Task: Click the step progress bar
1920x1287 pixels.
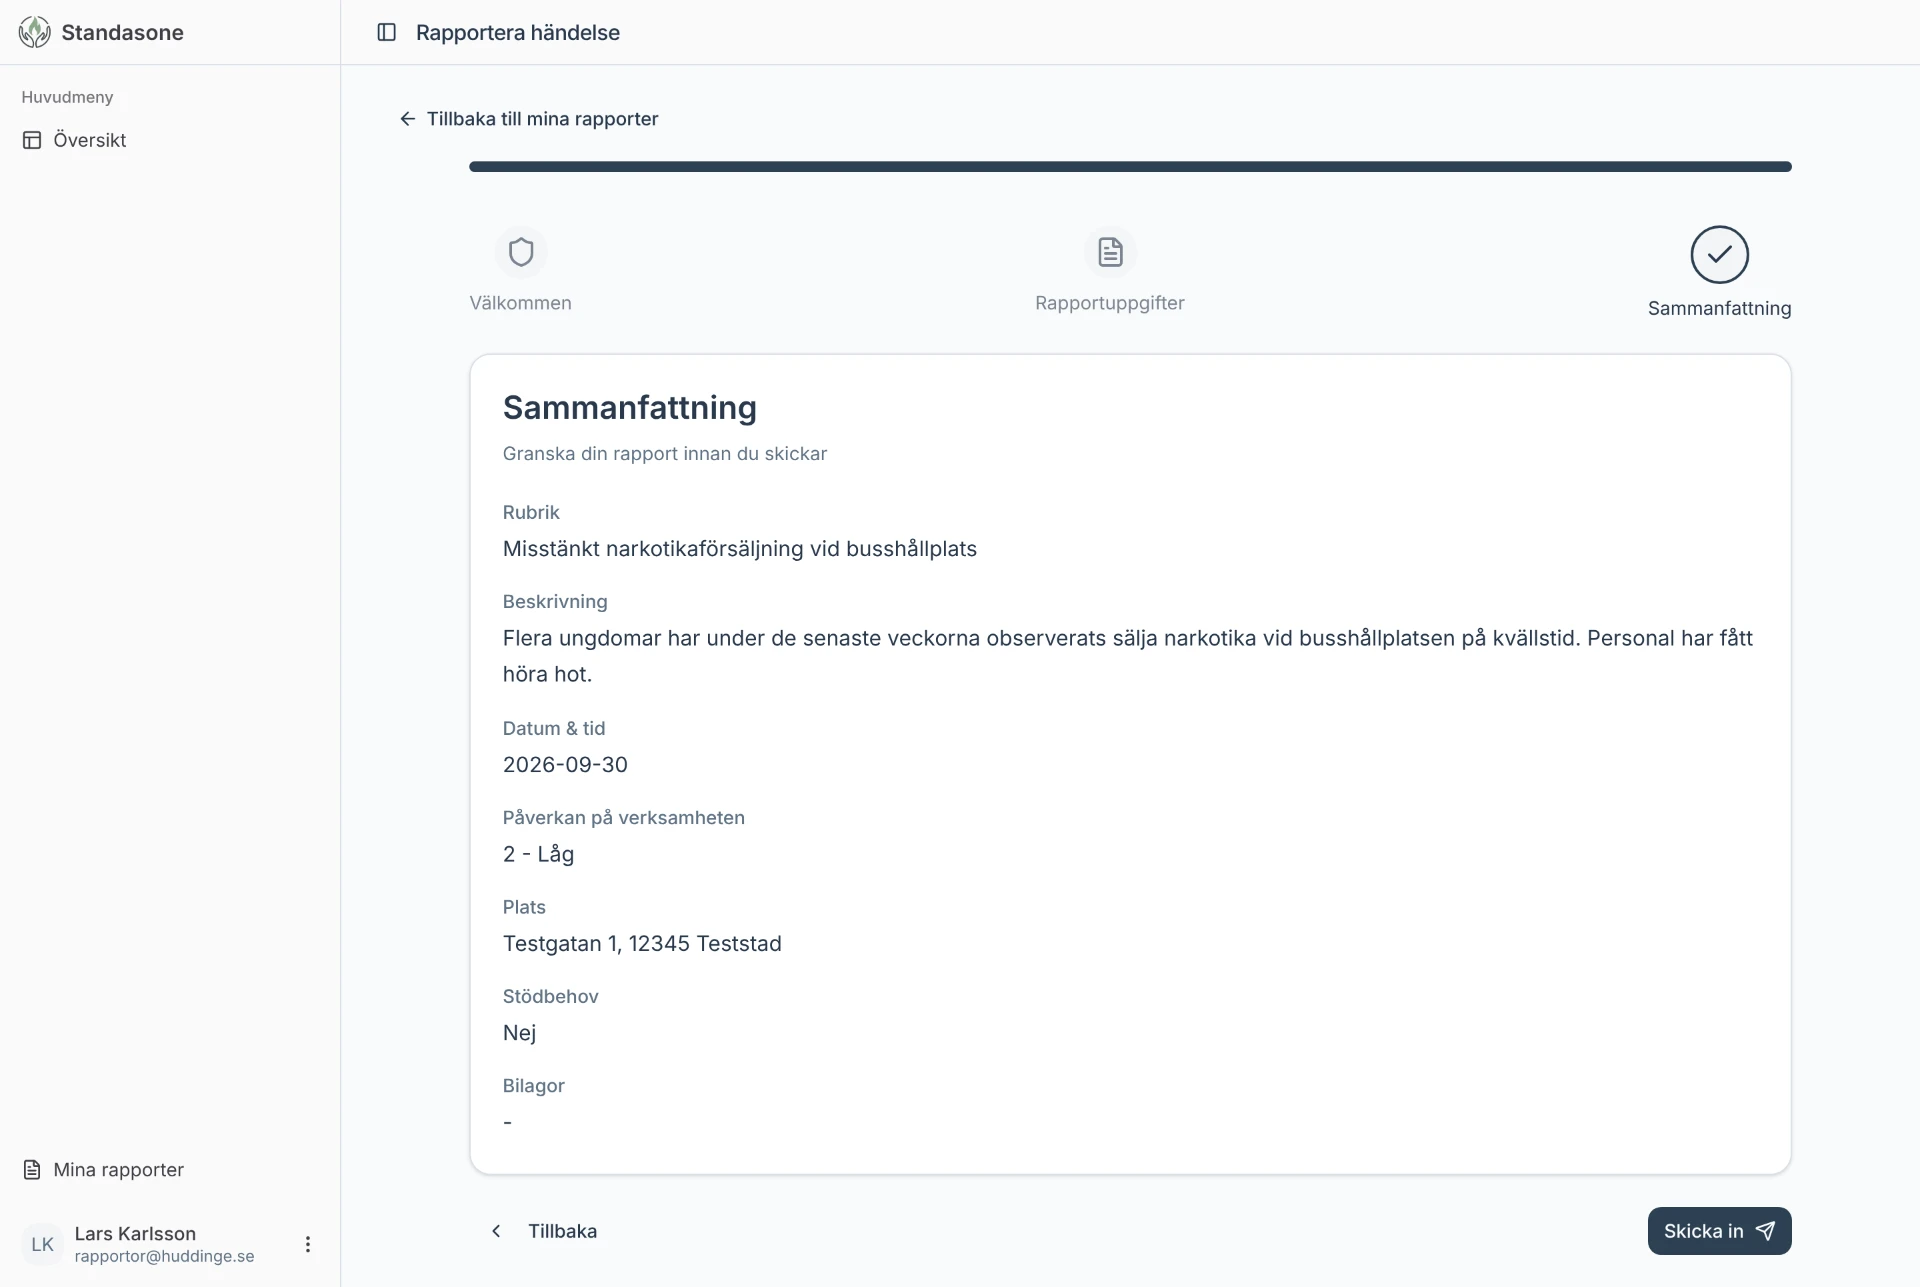Action: pos(1130,167)
